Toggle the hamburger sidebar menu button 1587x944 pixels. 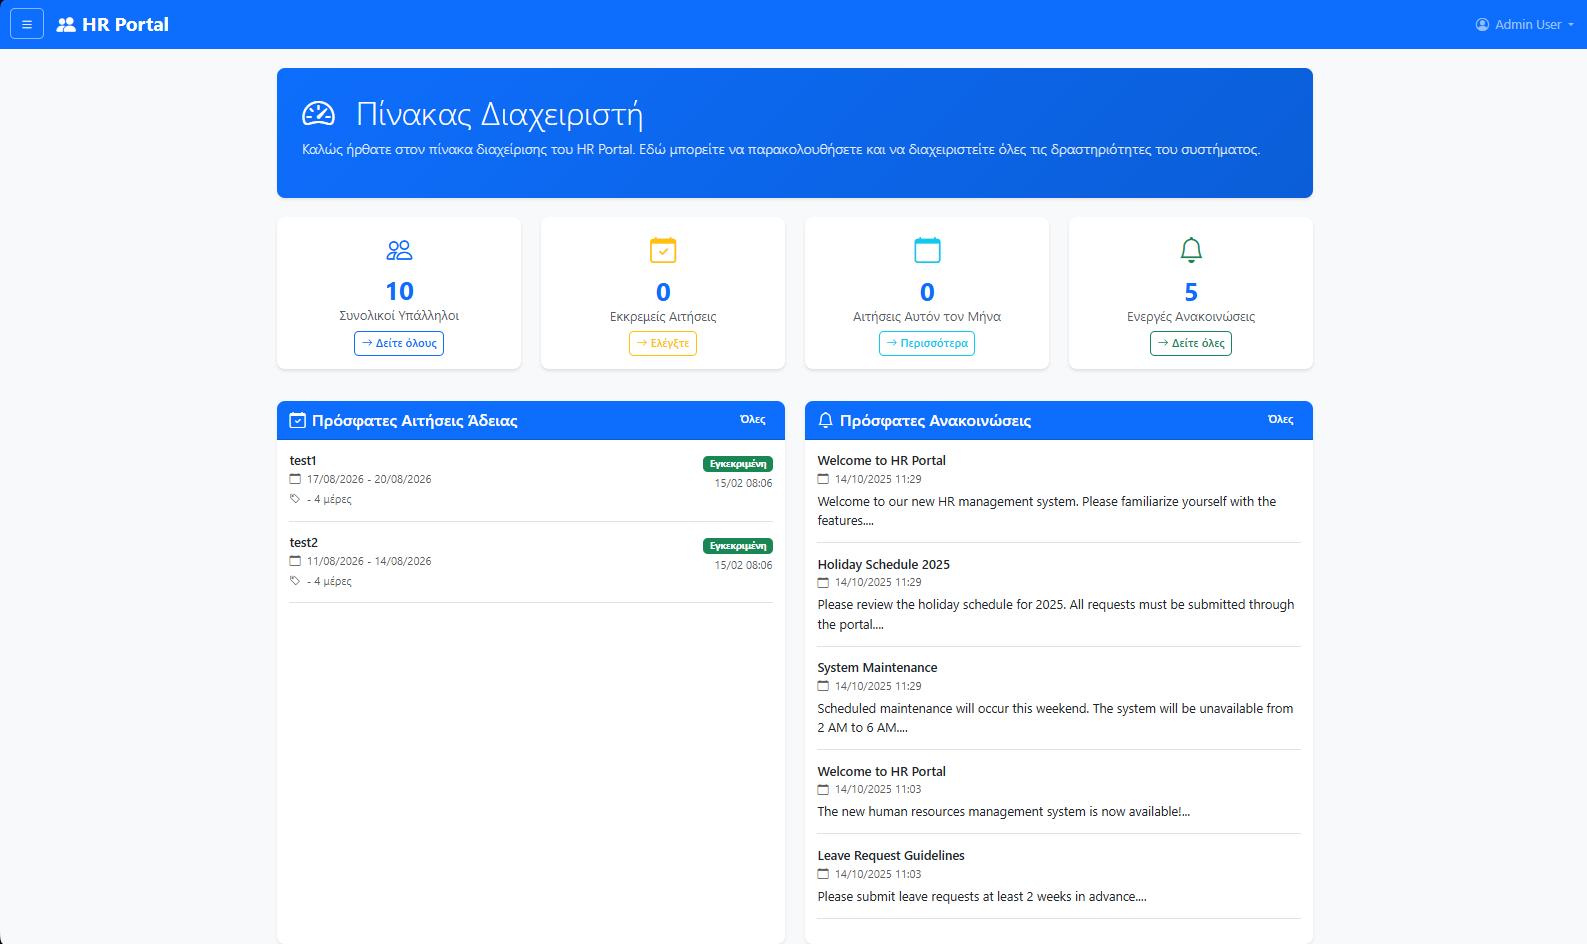27,24
